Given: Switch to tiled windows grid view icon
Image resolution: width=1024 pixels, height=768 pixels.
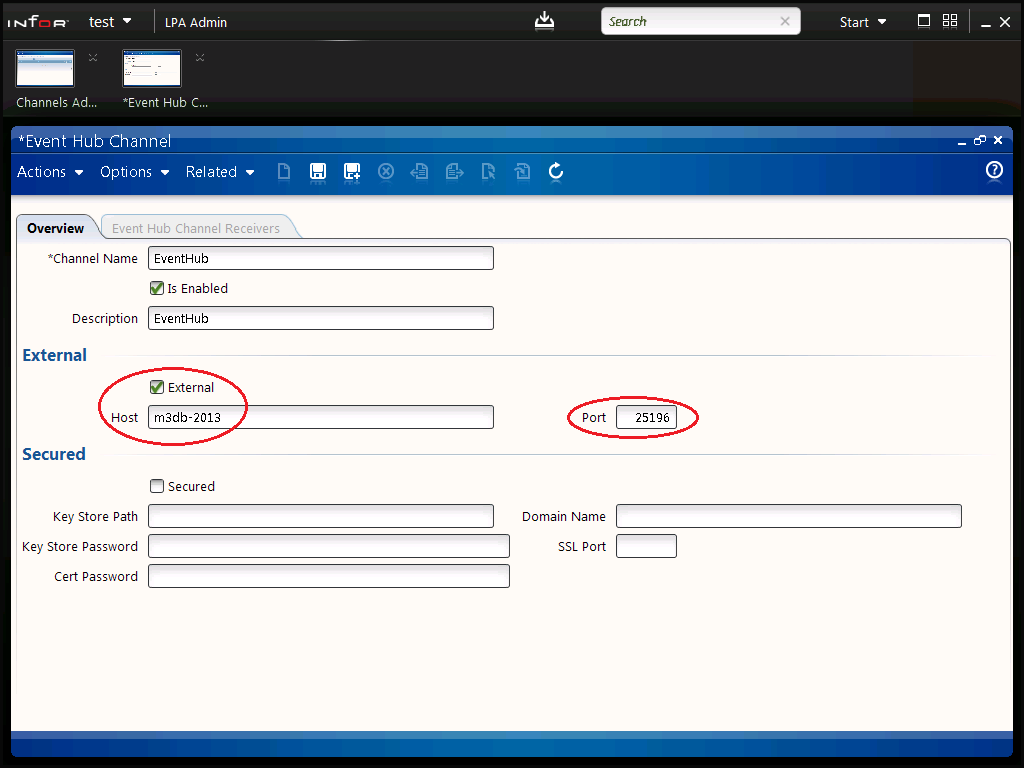Looking at the screenshot, I should point(950,21).
